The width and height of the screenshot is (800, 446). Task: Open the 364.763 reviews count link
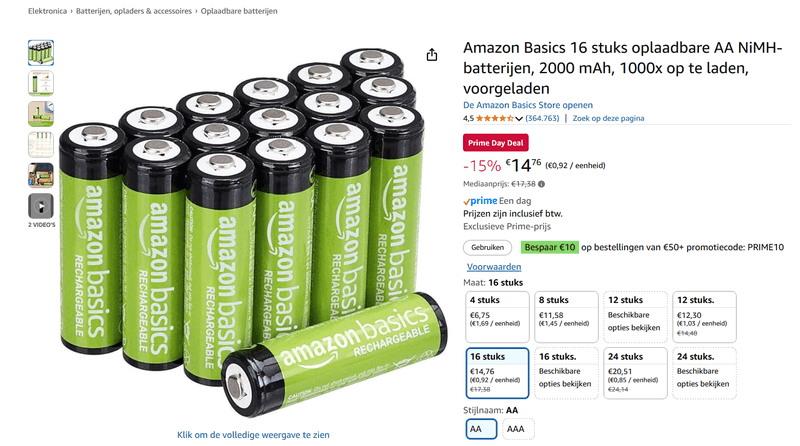[542, 118]
